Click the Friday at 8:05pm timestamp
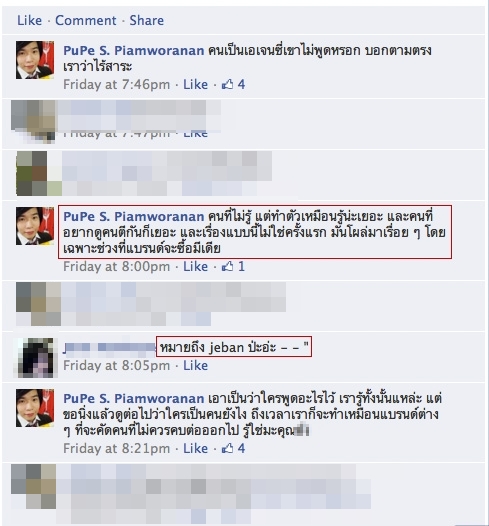Image resolution: width=489 pixels, height=526 pixels. pyautogui.click(x=116, y=365)
